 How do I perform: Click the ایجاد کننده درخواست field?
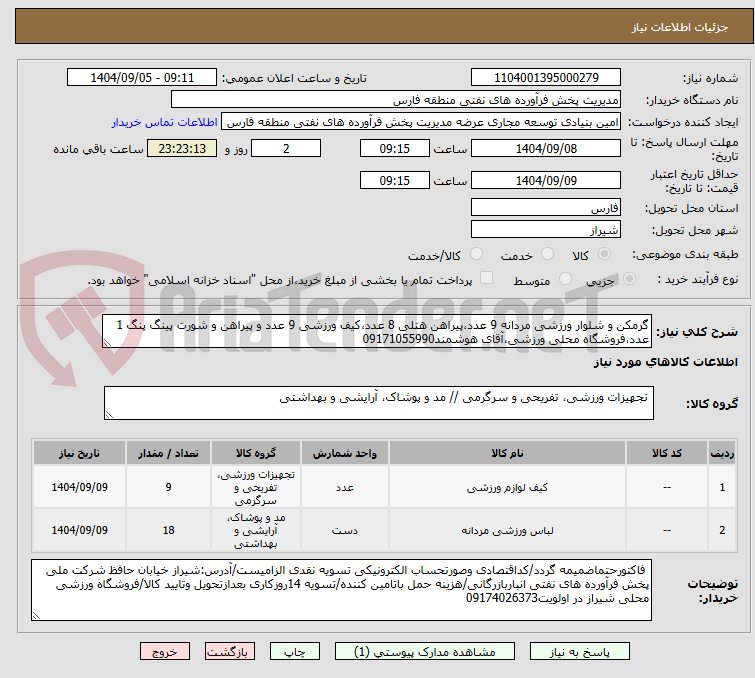(x=421, y=122)
